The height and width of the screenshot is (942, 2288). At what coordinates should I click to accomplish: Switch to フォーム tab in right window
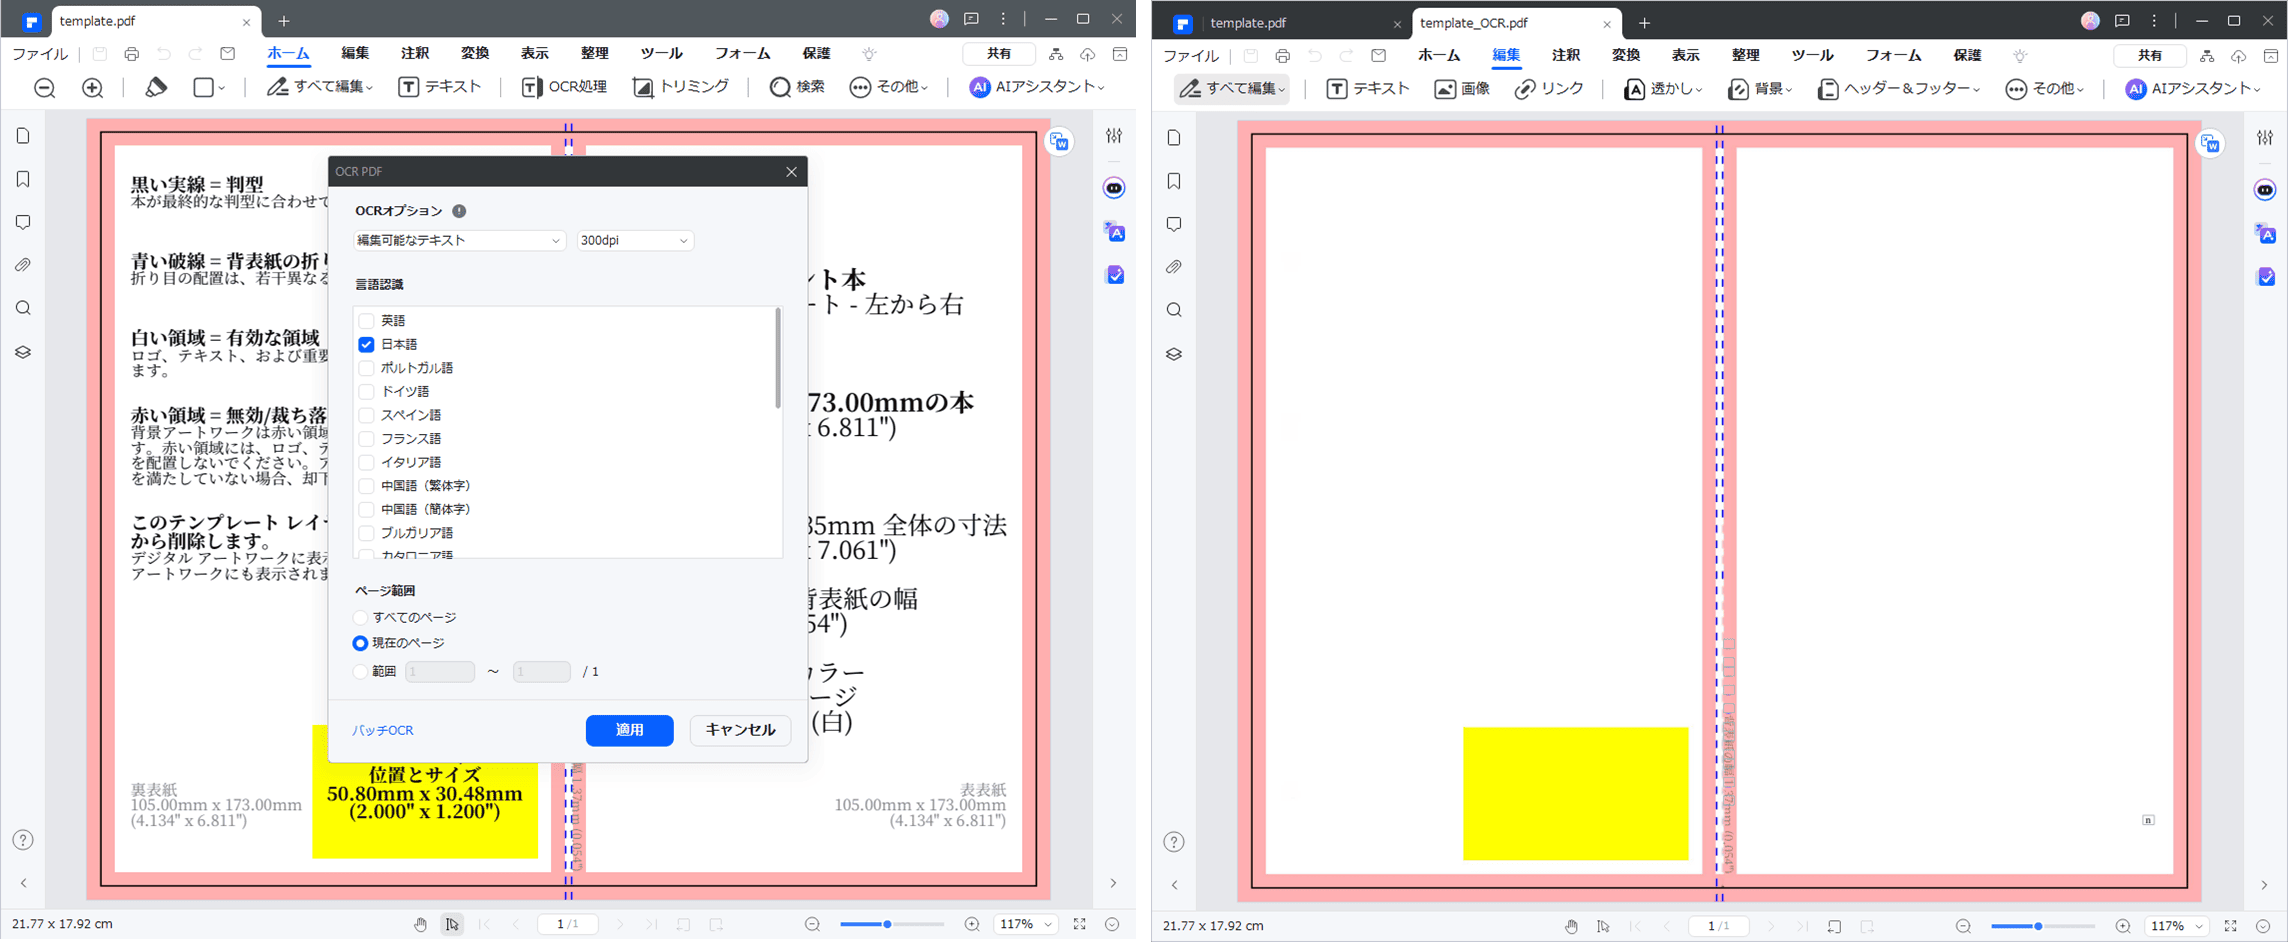1893,55
